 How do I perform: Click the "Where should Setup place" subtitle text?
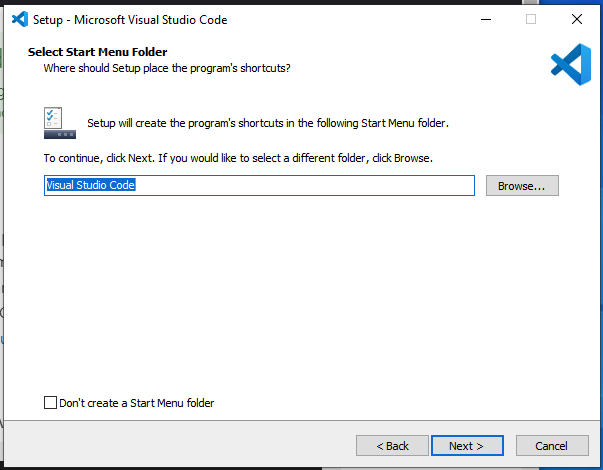tap(167, 68)
